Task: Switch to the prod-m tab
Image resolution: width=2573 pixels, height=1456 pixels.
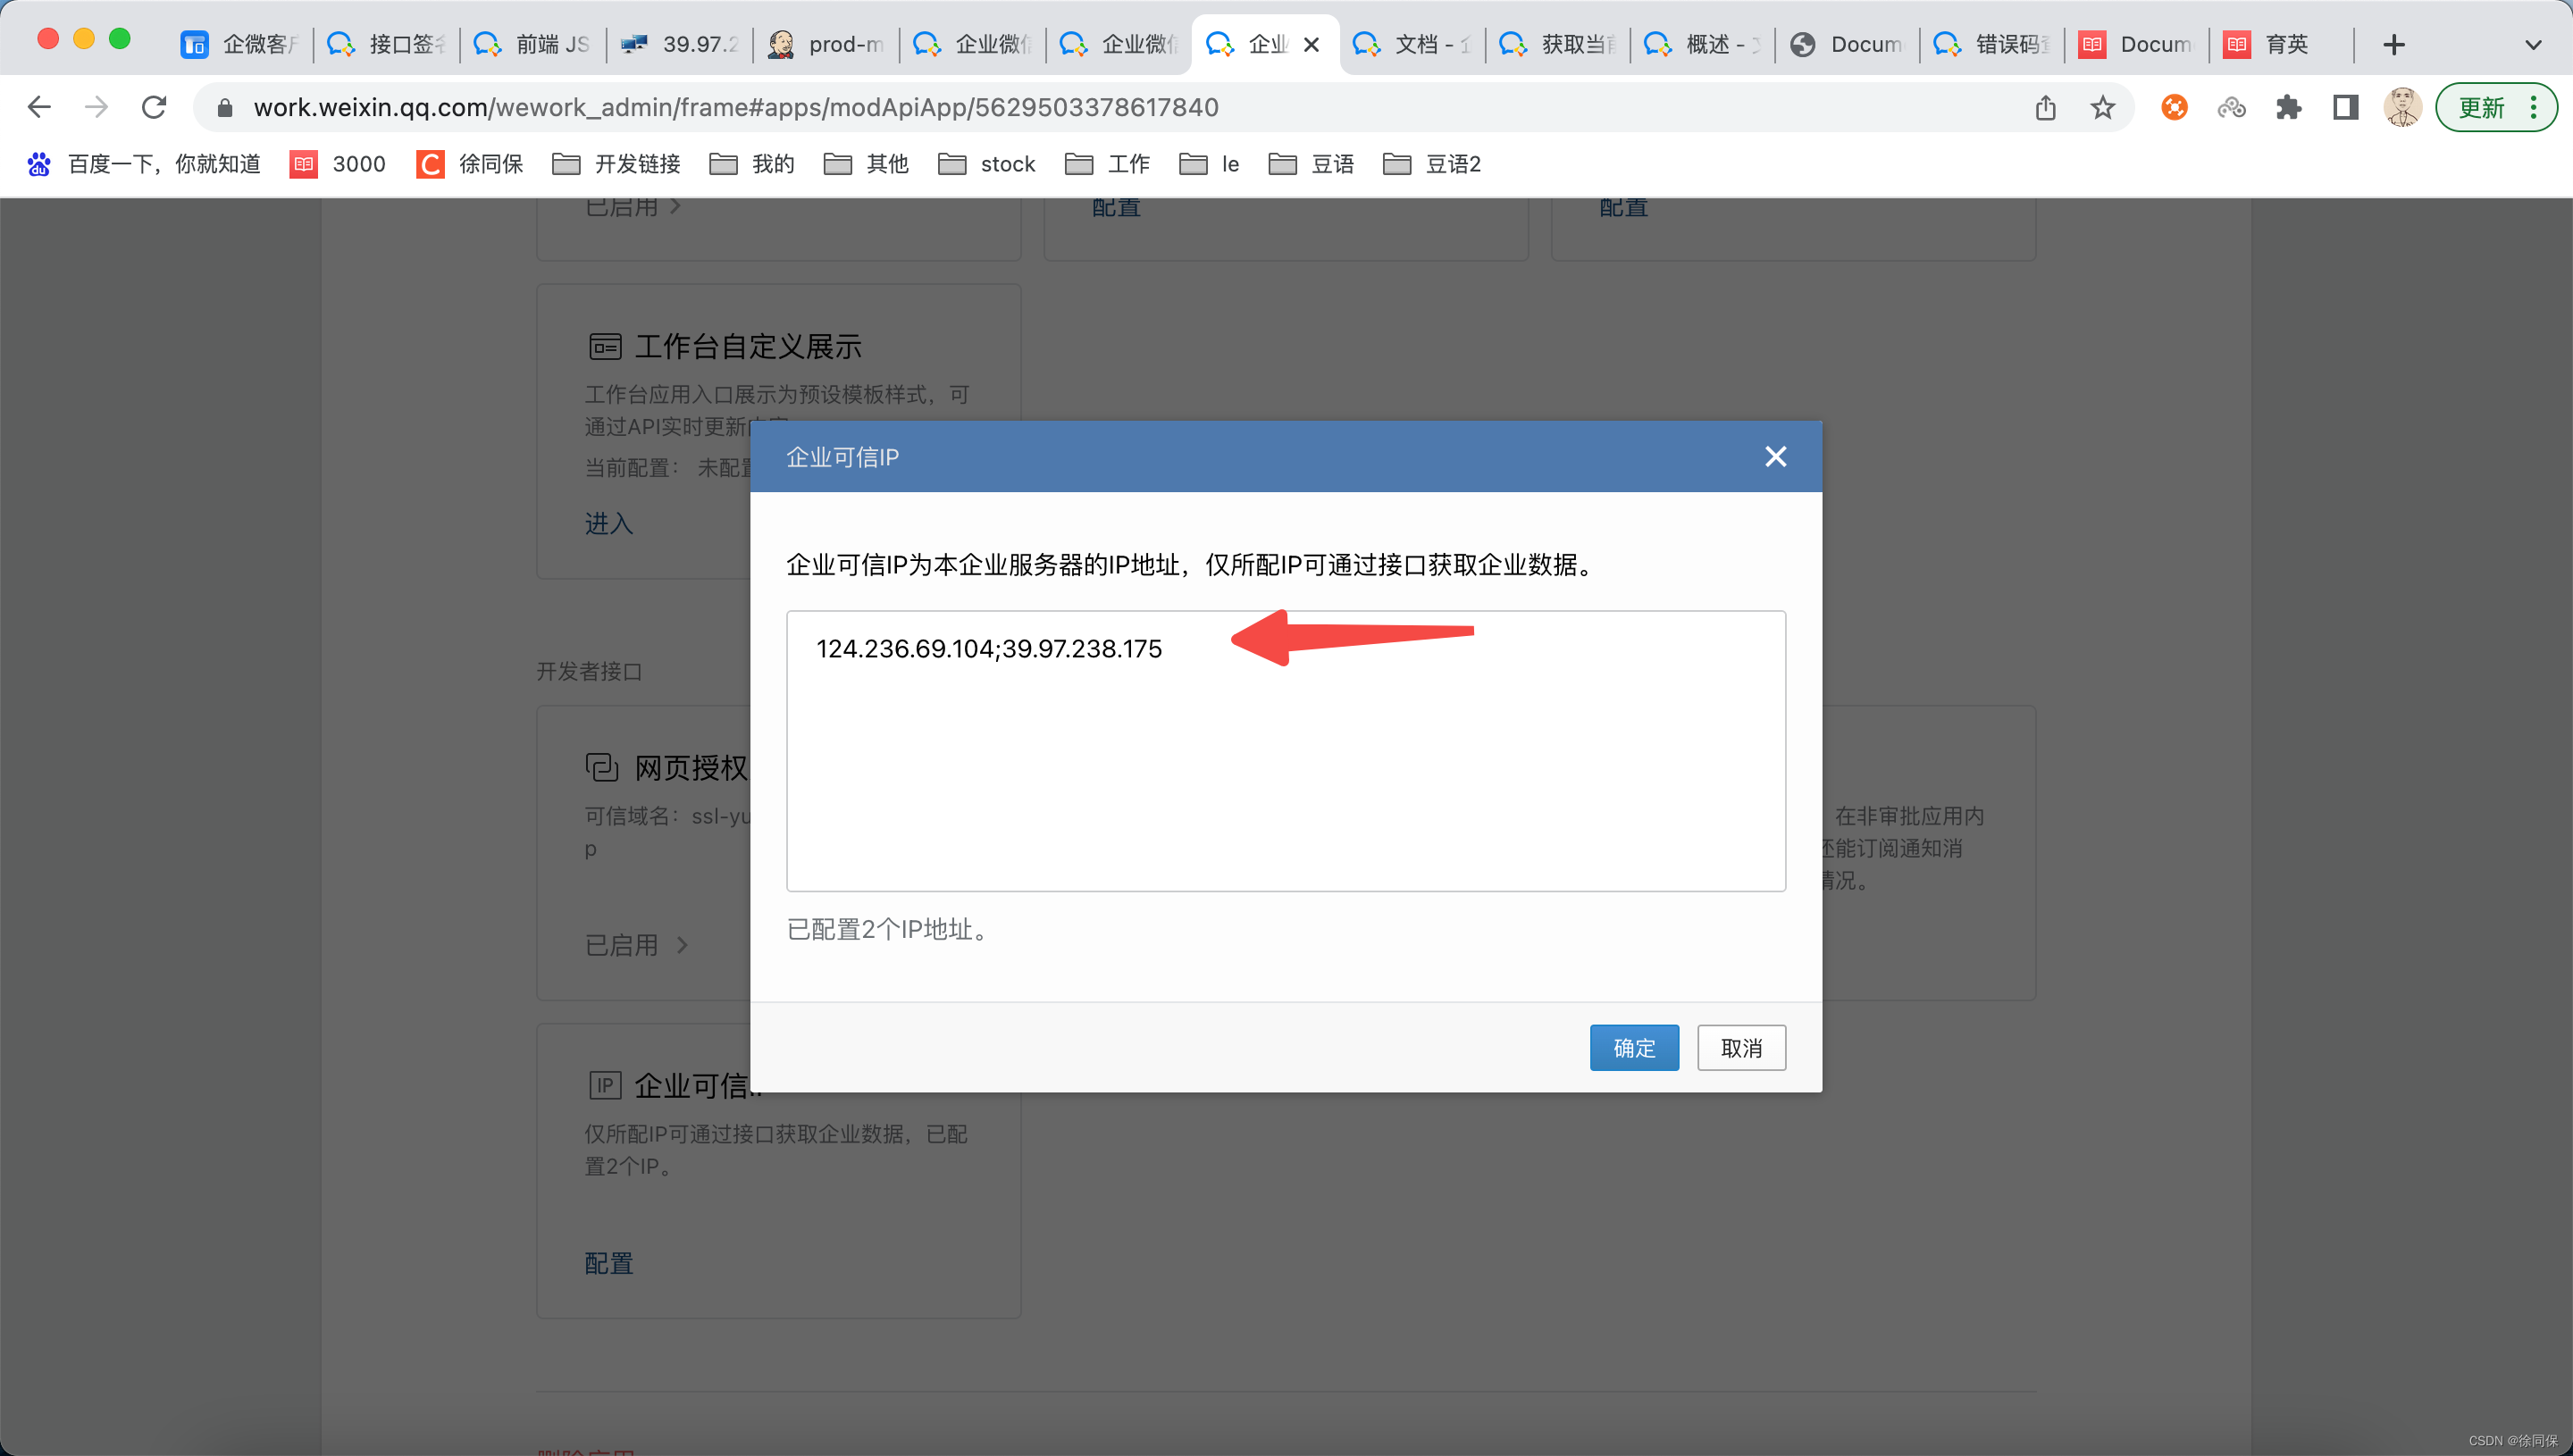Action: click(x=826, y=44)
